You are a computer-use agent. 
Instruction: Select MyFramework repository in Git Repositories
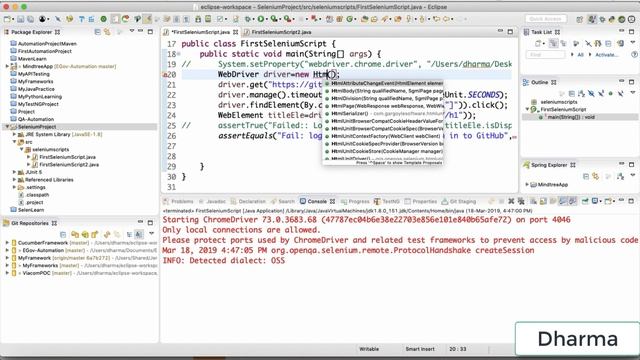pos(84,258)
